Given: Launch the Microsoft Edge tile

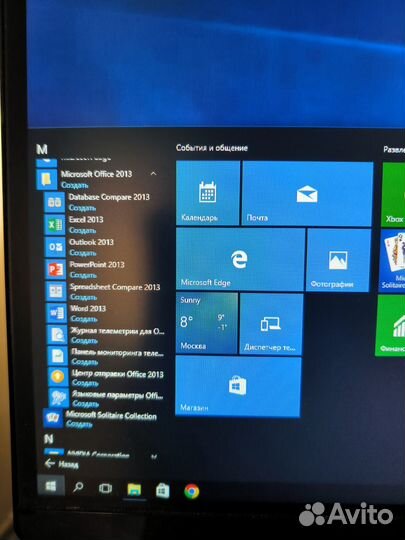Looking at the screenshot, I should tap(240, 259).
